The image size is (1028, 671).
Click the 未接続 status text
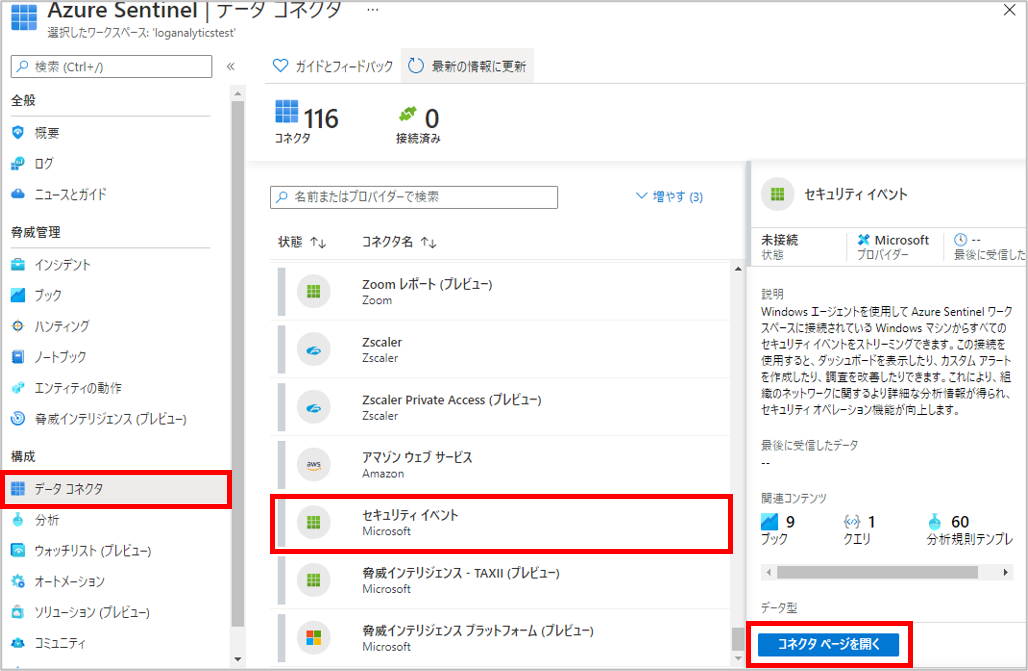click(780, 240)
